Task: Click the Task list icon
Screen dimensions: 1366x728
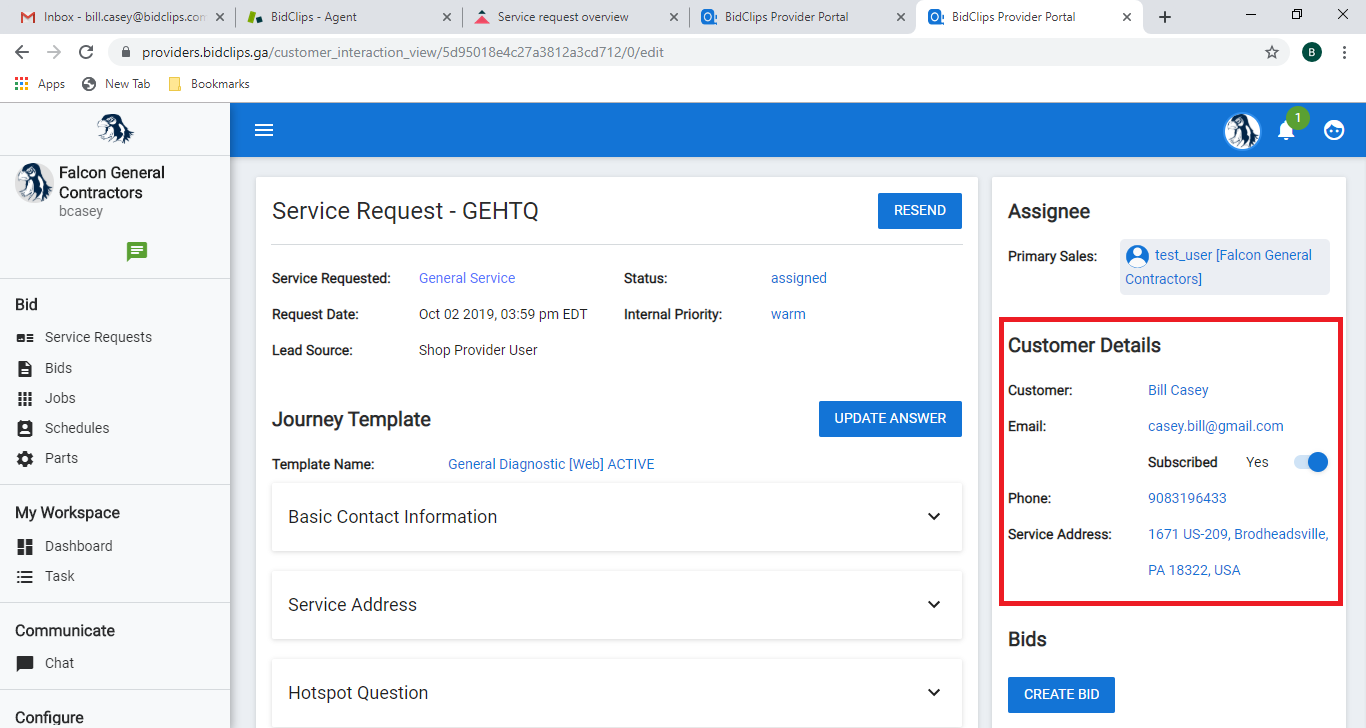Action: [25, 576]
